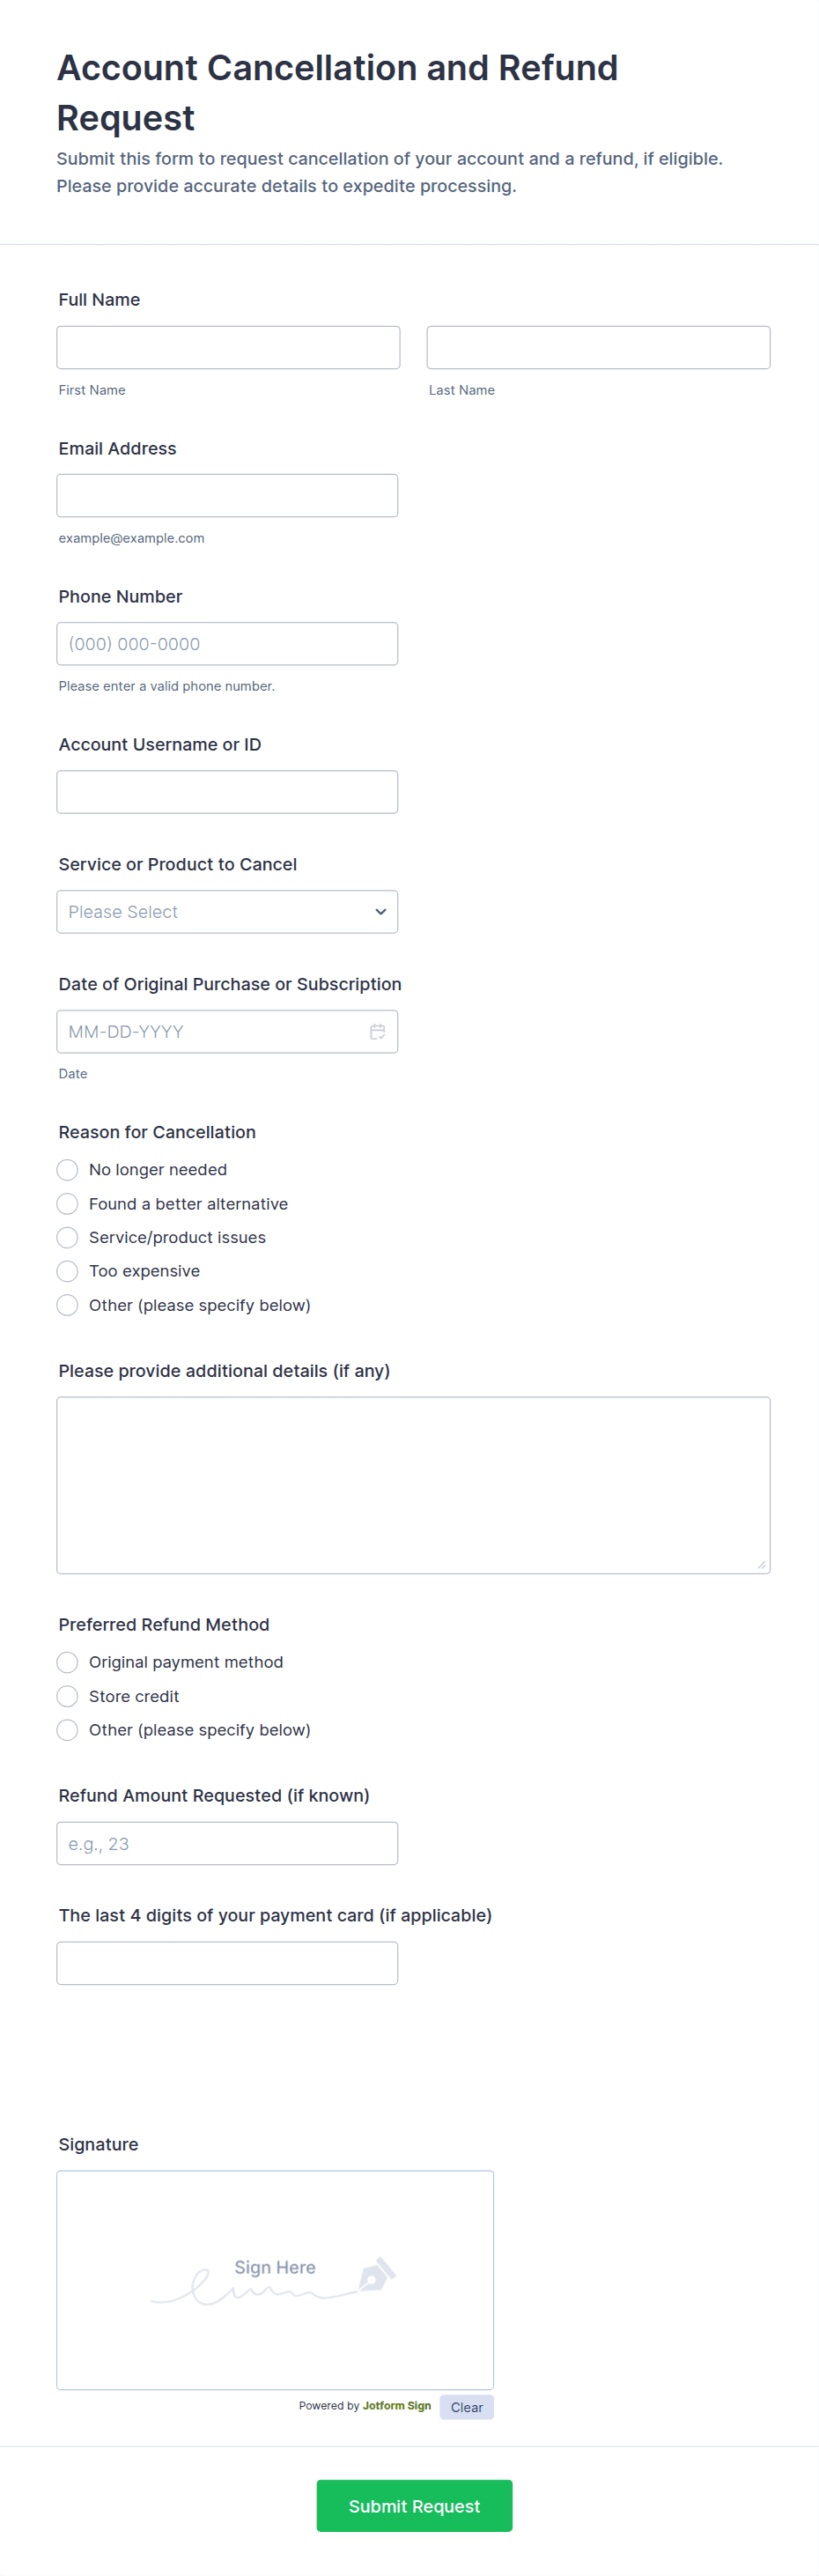Select "No longer needed" cancellation reason
This screenshot has width=819, height=2576.
(x=67, y=1169)
